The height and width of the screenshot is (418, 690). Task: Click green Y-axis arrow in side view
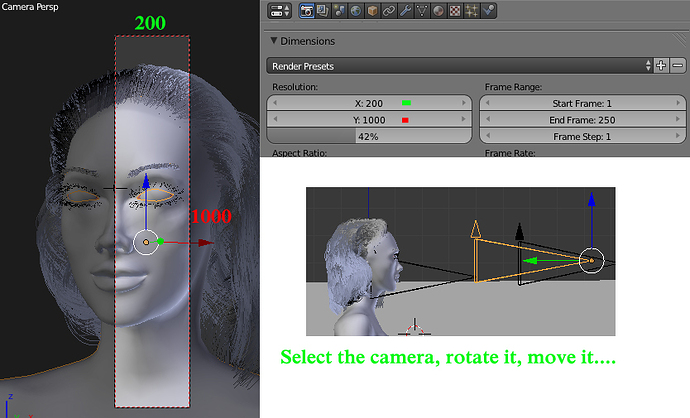point(530,261)
